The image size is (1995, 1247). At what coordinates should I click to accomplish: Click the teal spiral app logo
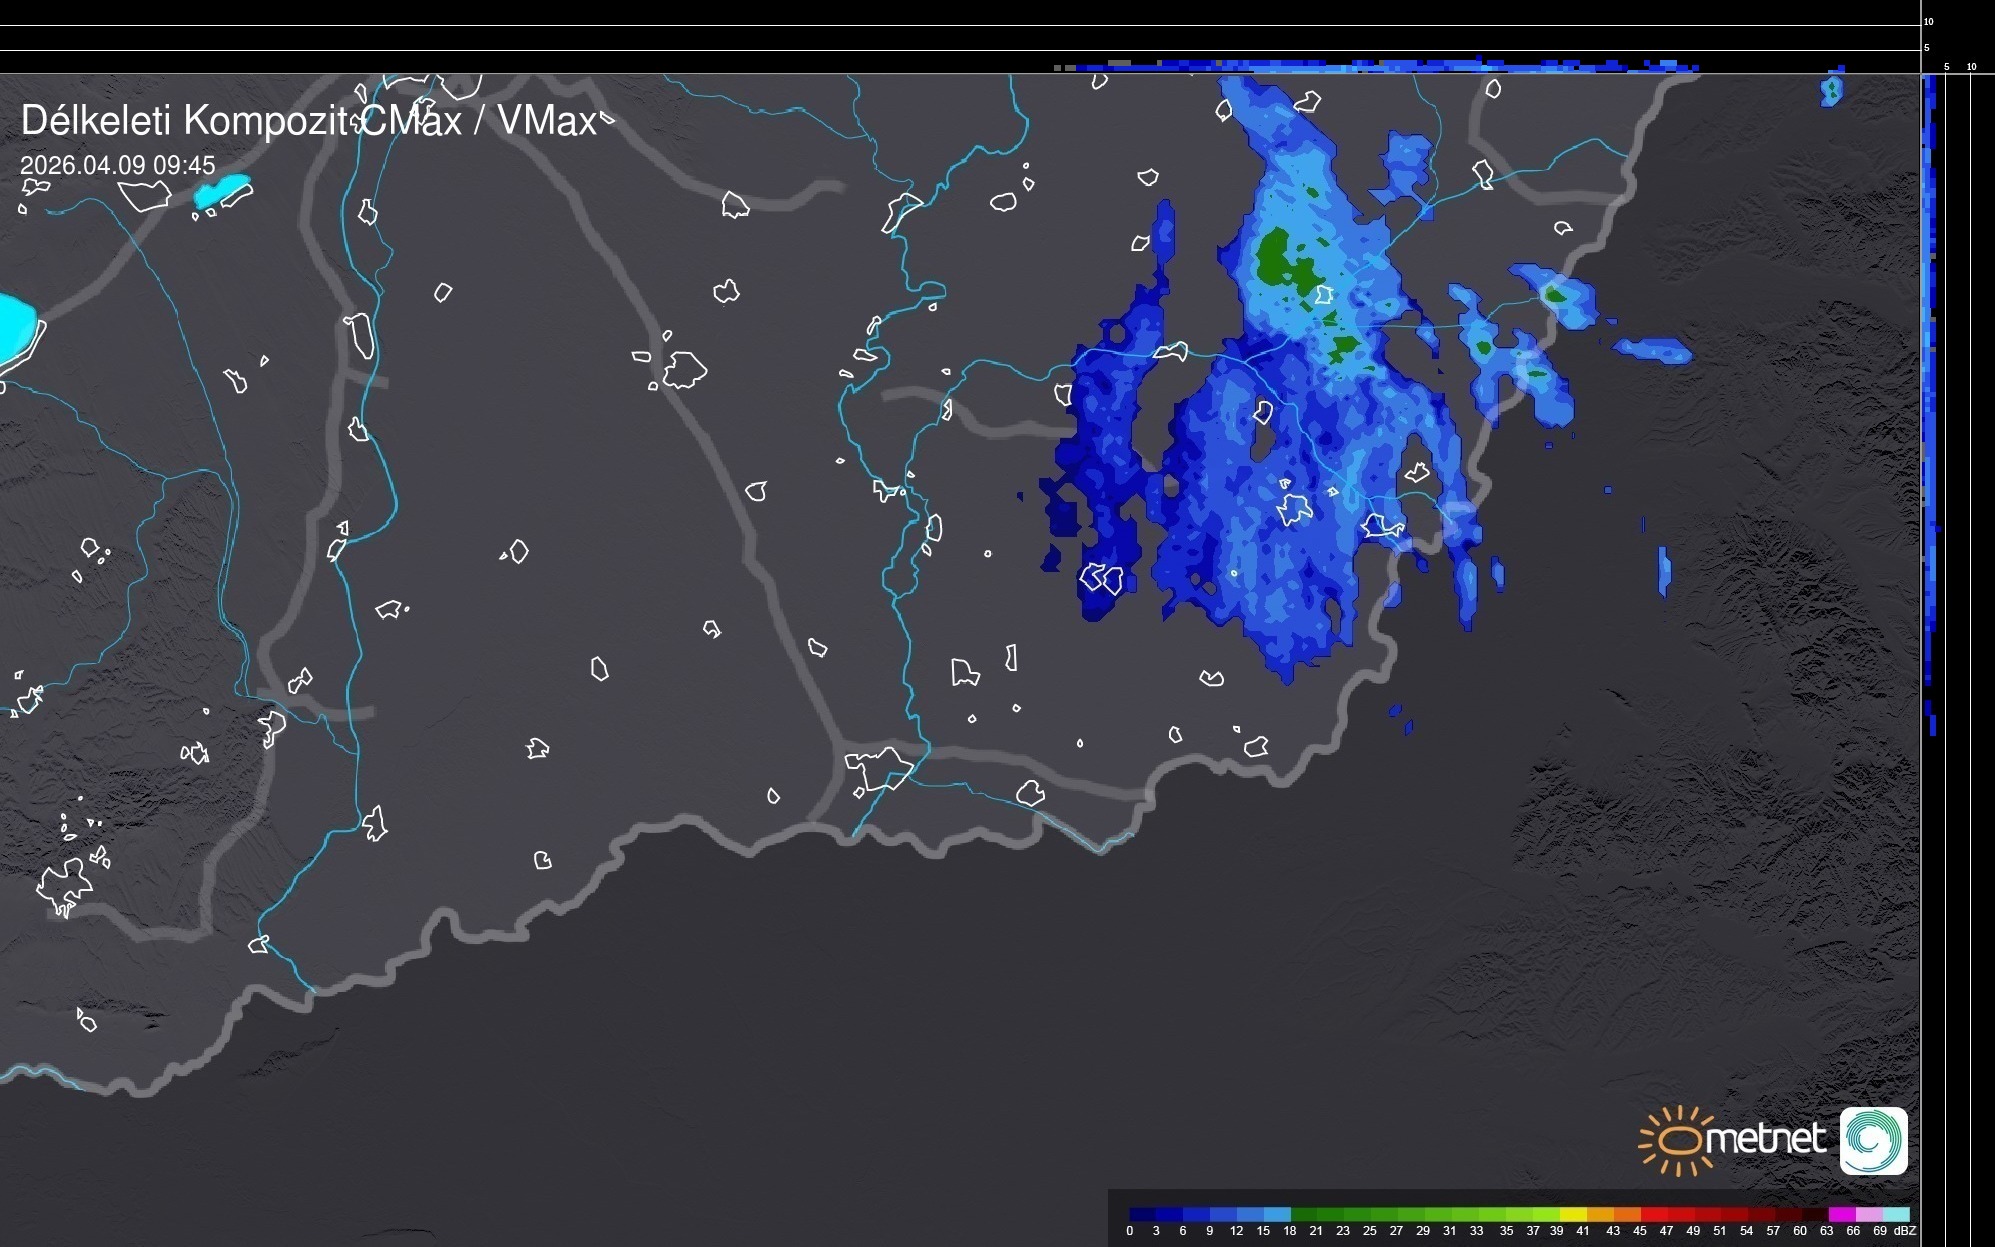tap(1873, 1140)
